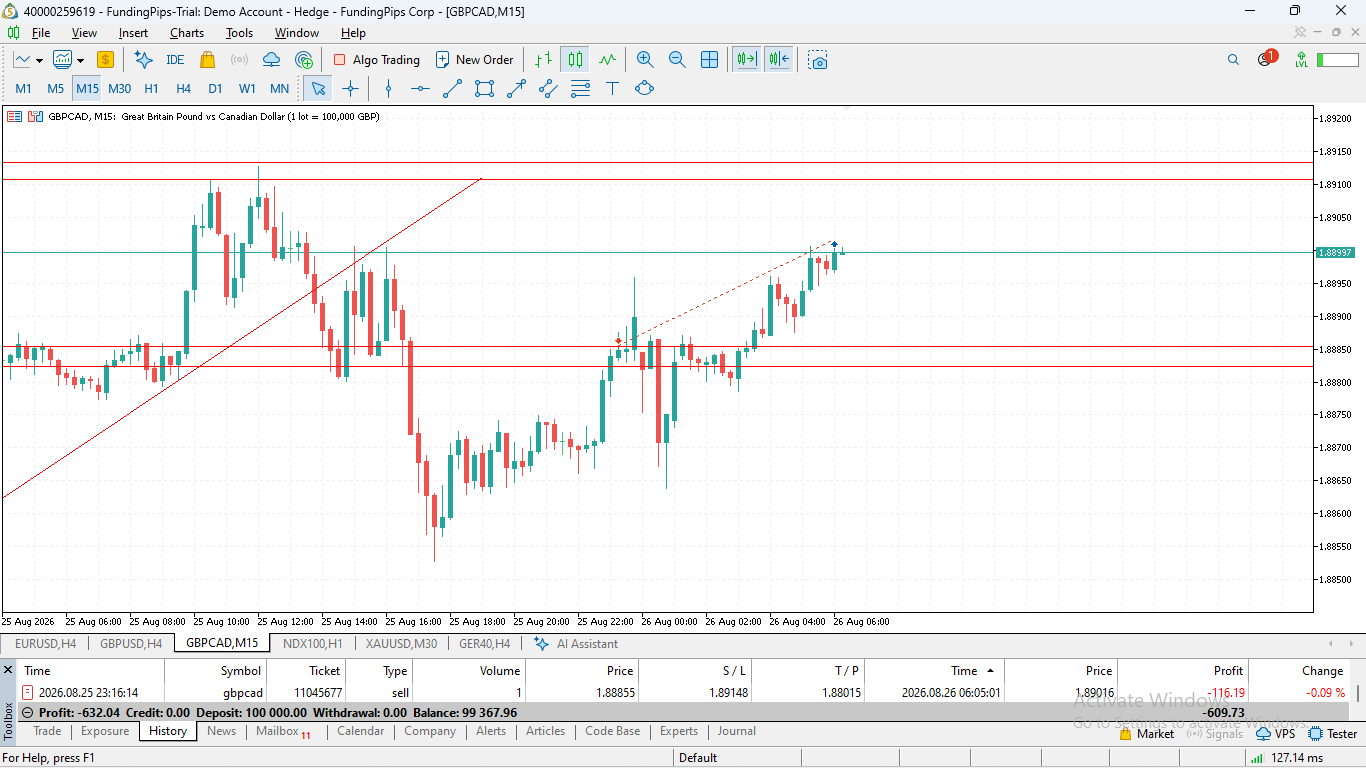Click the 1.88997 current price label
Image resolution: width=1366 pixels, height=768 pixels.
click(x=1336, y=252)
